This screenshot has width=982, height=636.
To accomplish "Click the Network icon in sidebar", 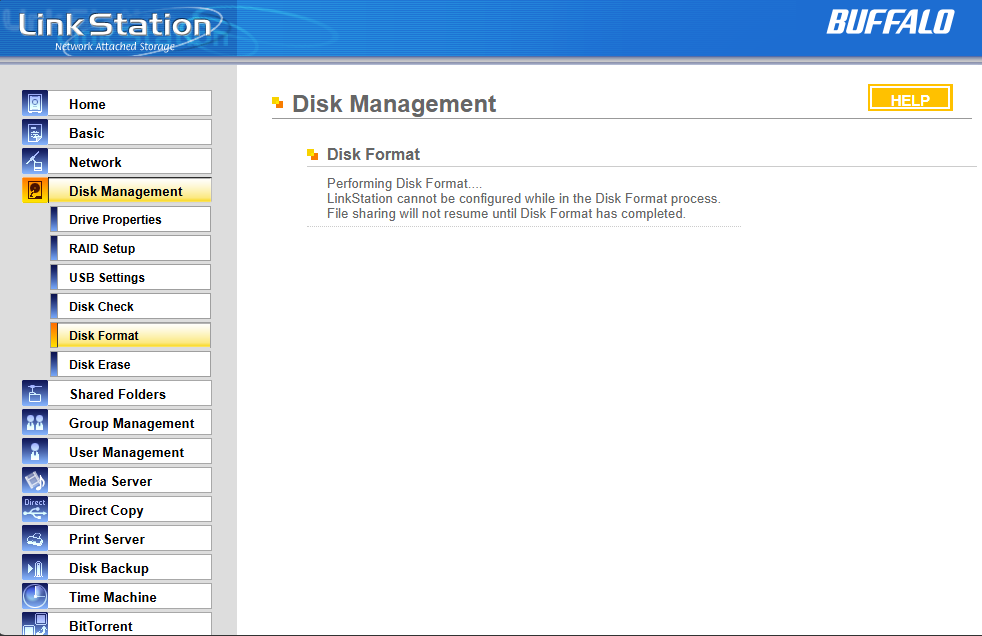I will (35, 162).
